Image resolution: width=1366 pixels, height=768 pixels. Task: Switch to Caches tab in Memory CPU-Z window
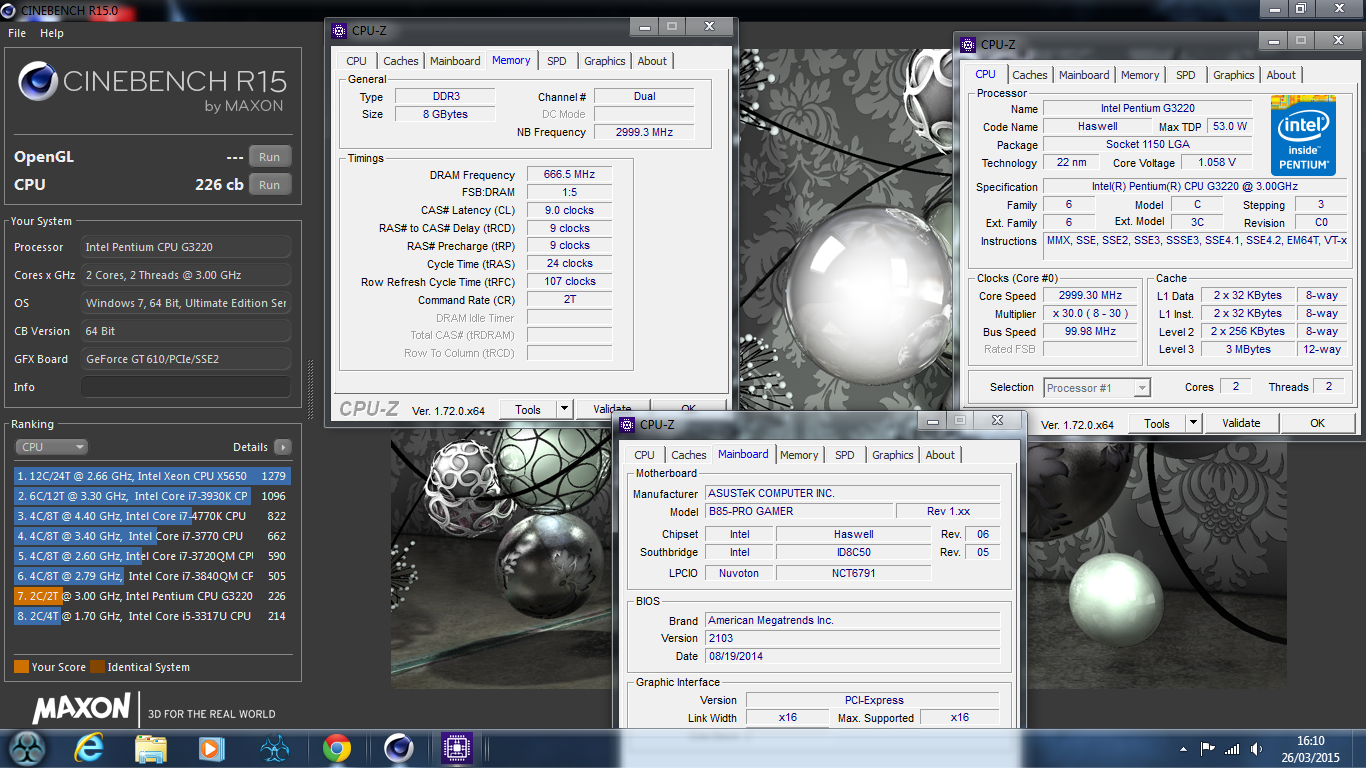401,61
